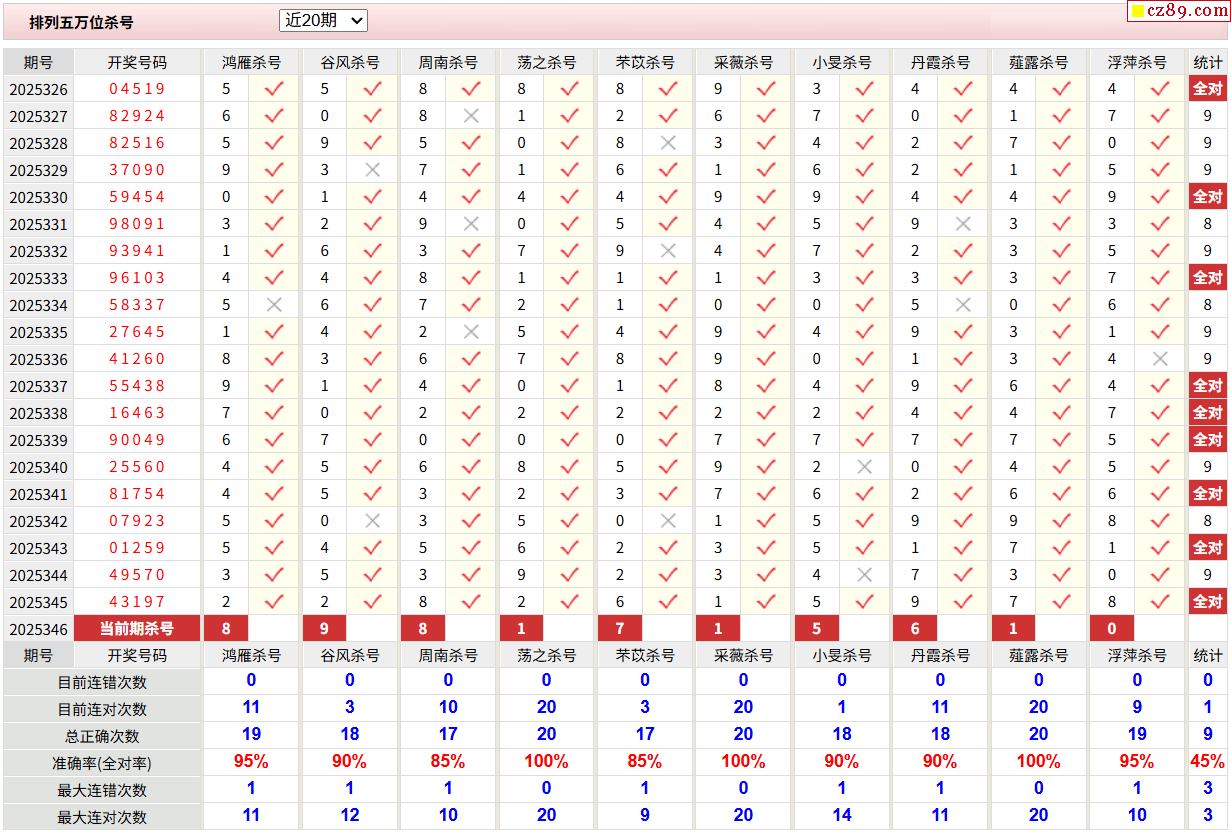Click the 鸿雁杀号 header in the top header row
Image resolution: width=1231 pixels, height=833 pixels.
pyautogui.click(x=251, y=62)
